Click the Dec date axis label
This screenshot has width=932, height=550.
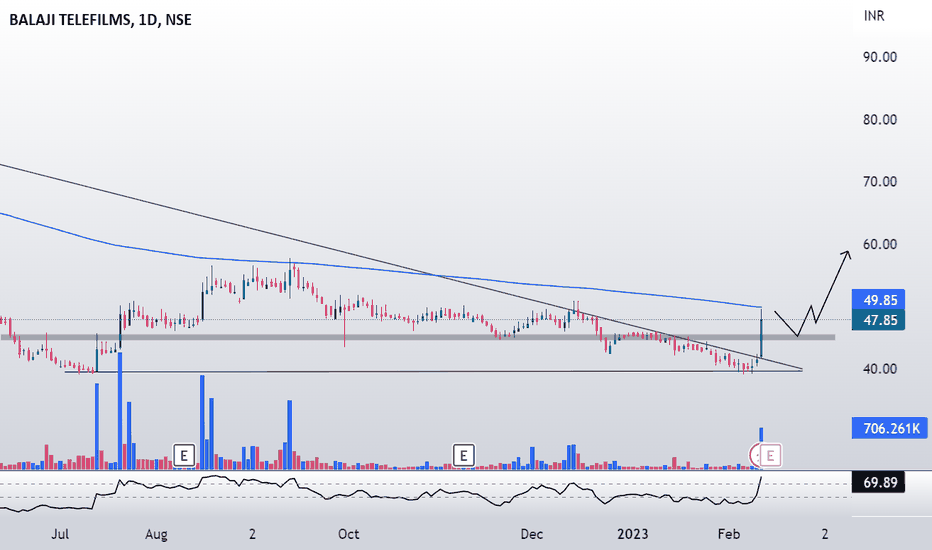(531, 534)
